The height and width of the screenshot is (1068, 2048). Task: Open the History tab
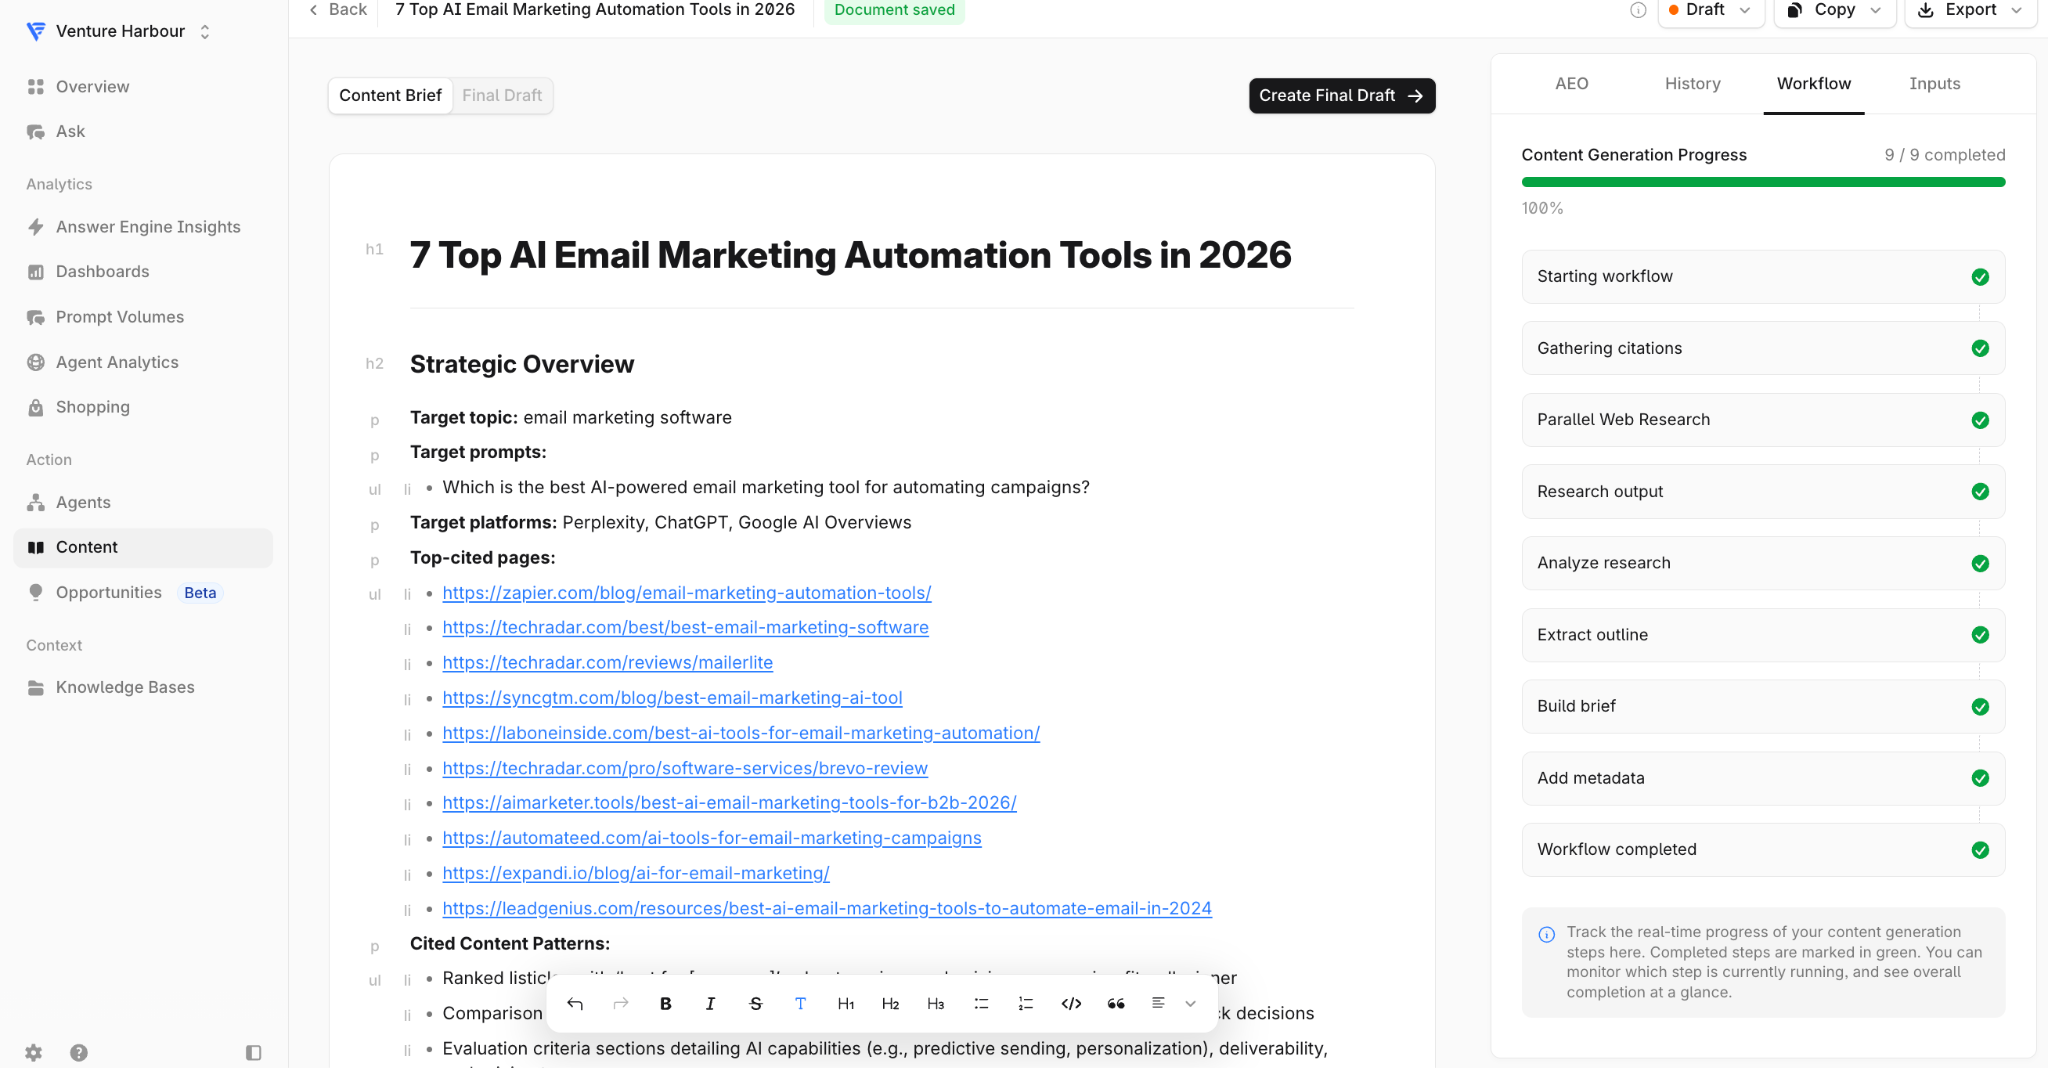click(1692, 84)
